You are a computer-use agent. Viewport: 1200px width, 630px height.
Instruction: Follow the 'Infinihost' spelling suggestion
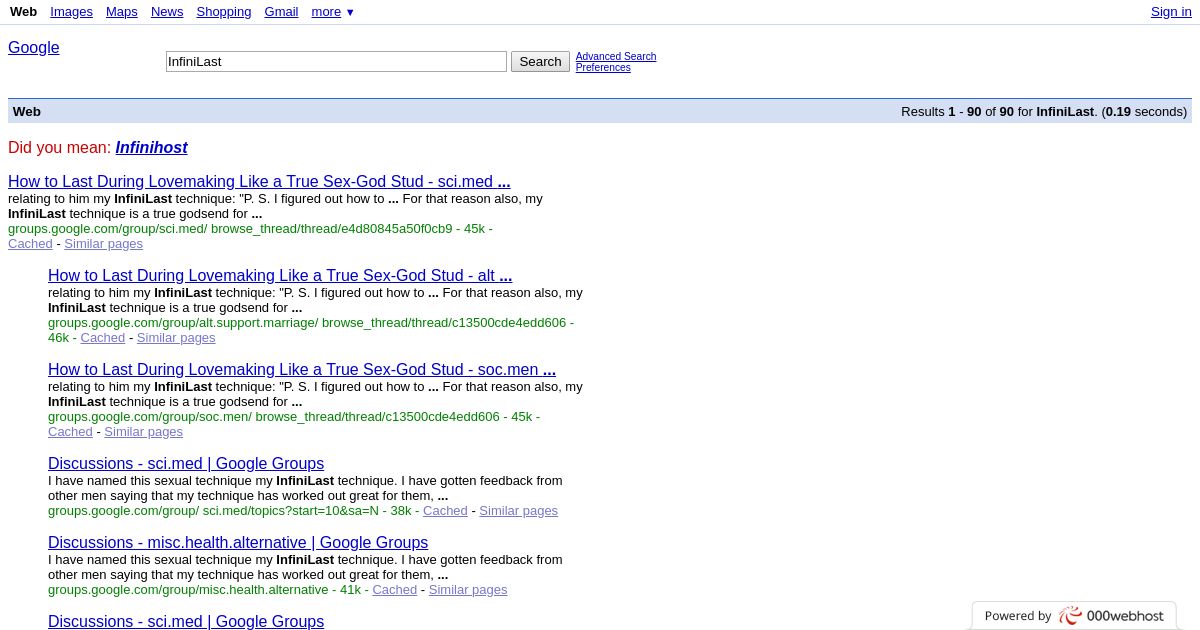tap(151, 148)
